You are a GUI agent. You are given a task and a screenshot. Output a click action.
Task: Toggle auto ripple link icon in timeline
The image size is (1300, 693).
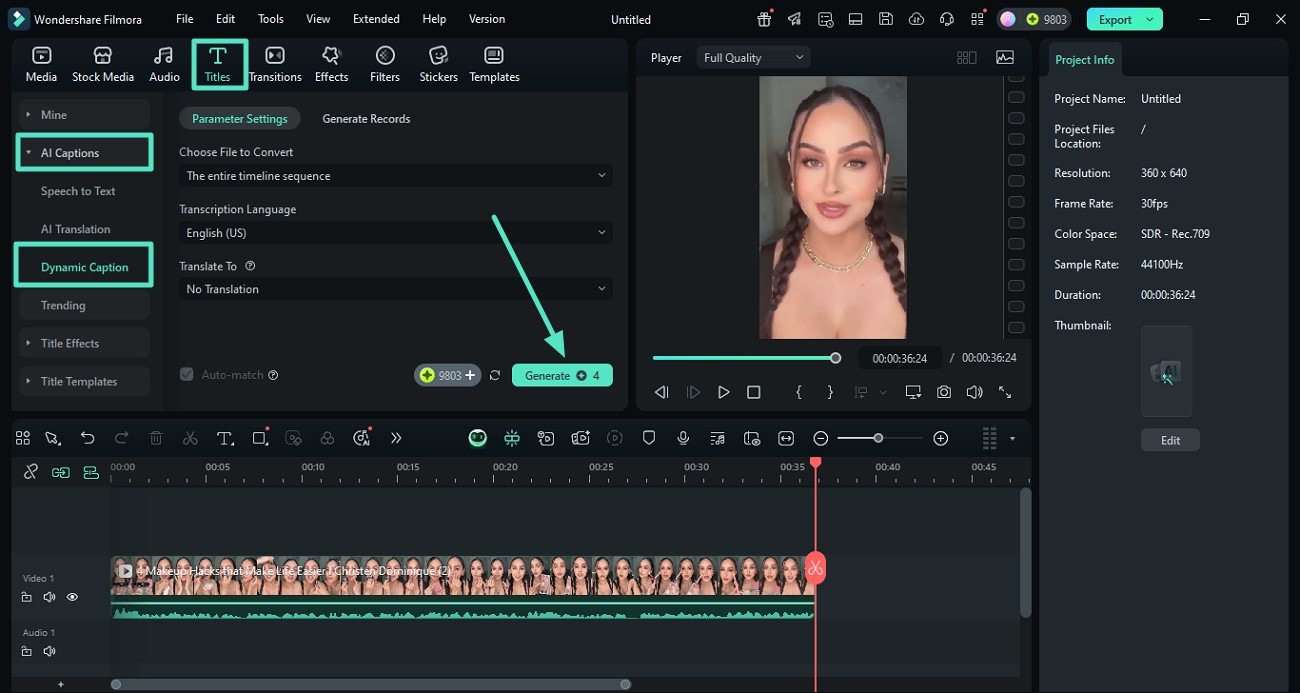tap(61, 472)
